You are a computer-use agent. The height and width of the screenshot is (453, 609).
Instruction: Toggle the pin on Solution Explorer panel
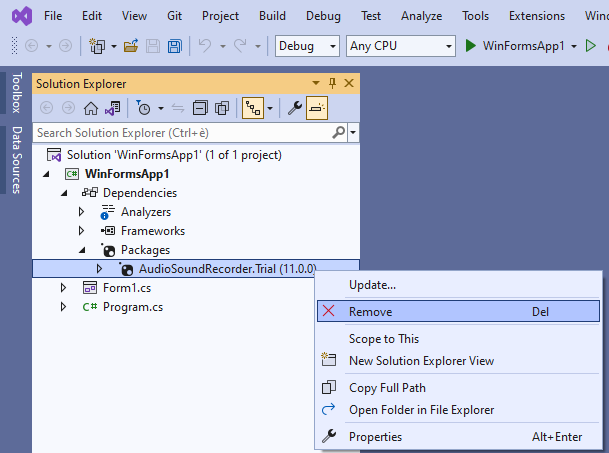click(x=332, y=84)
